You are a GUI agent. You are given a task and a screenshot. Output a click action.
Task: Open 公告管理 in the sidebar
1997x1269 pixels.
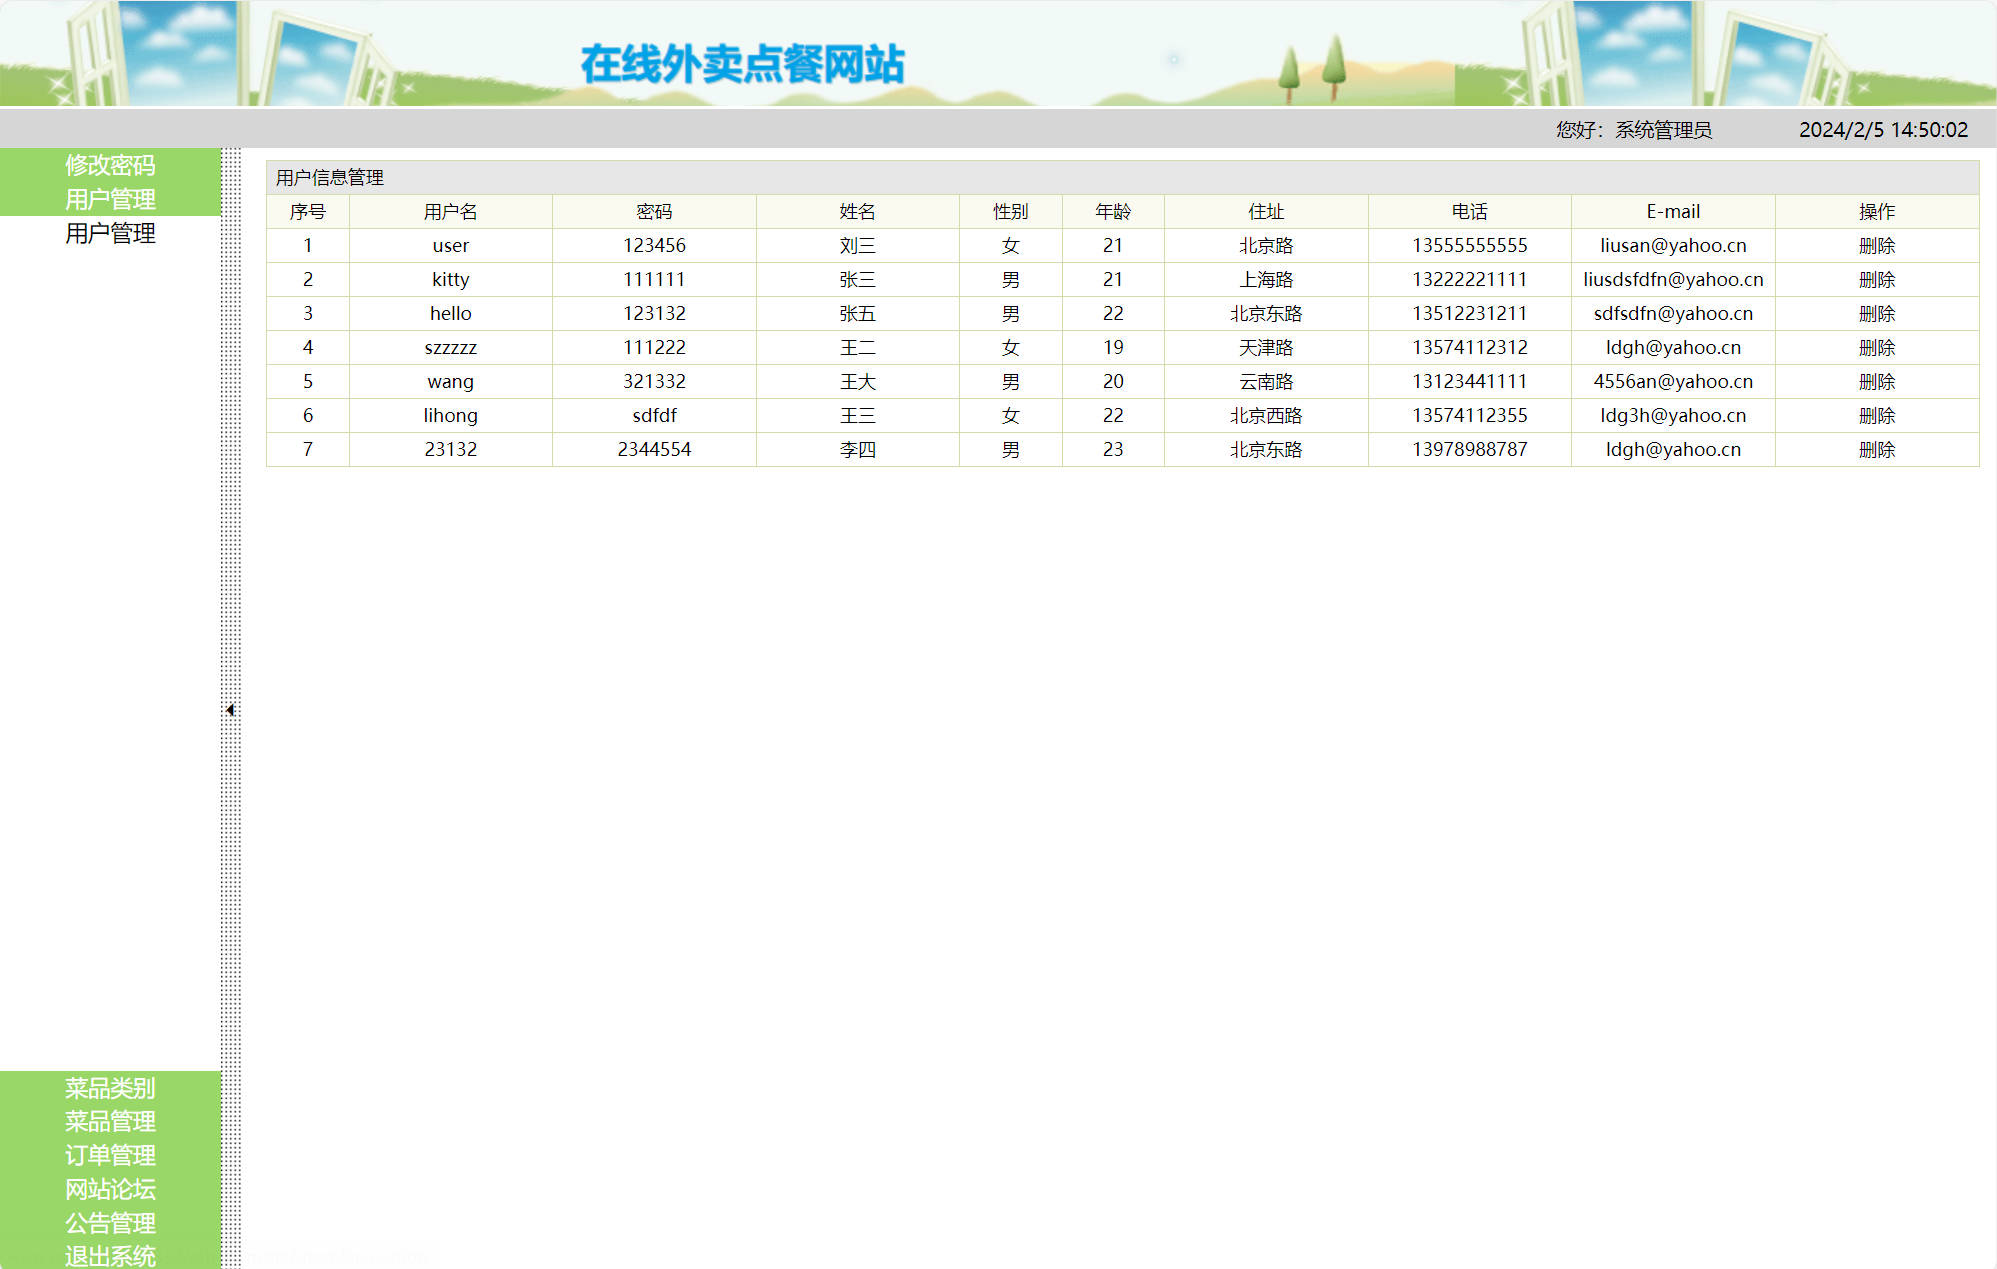point(110,1224)
